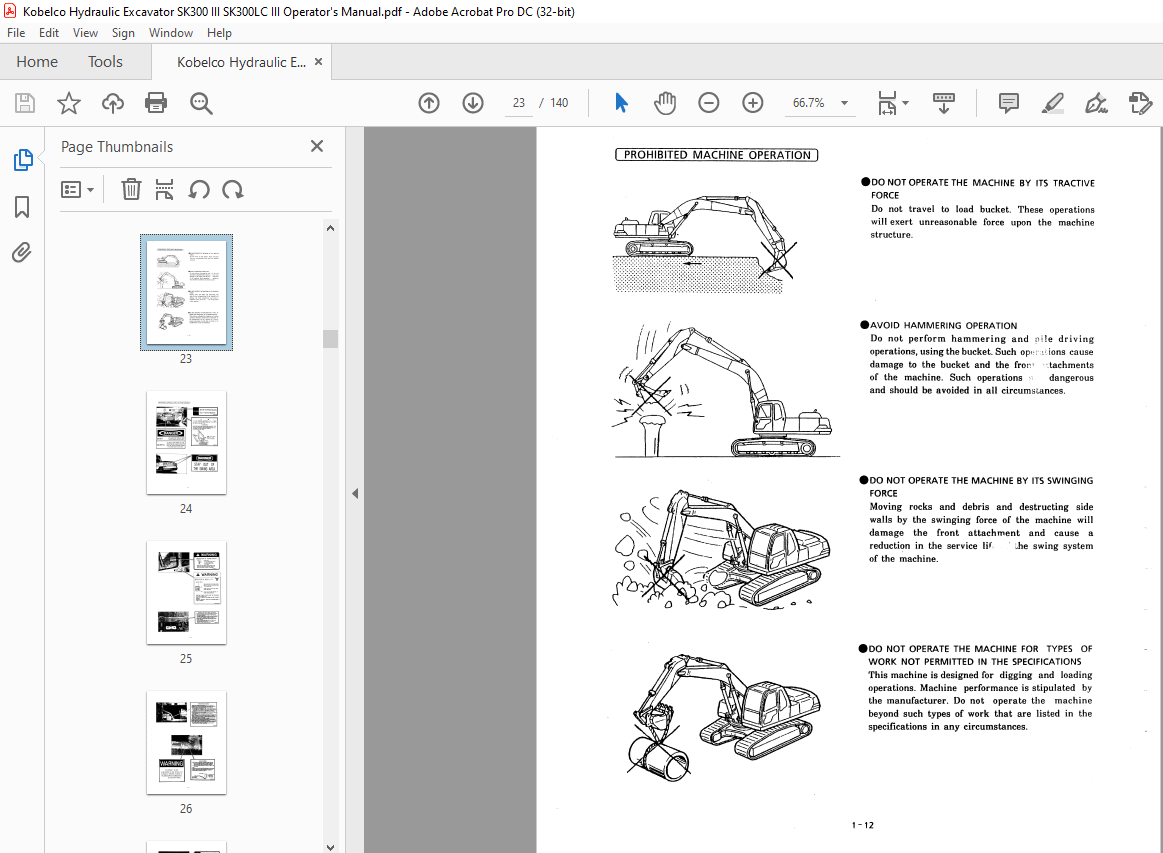This screenshot has height=853, width=1163.
Task: Click the share/send file icon
Action: [1140, 103]
